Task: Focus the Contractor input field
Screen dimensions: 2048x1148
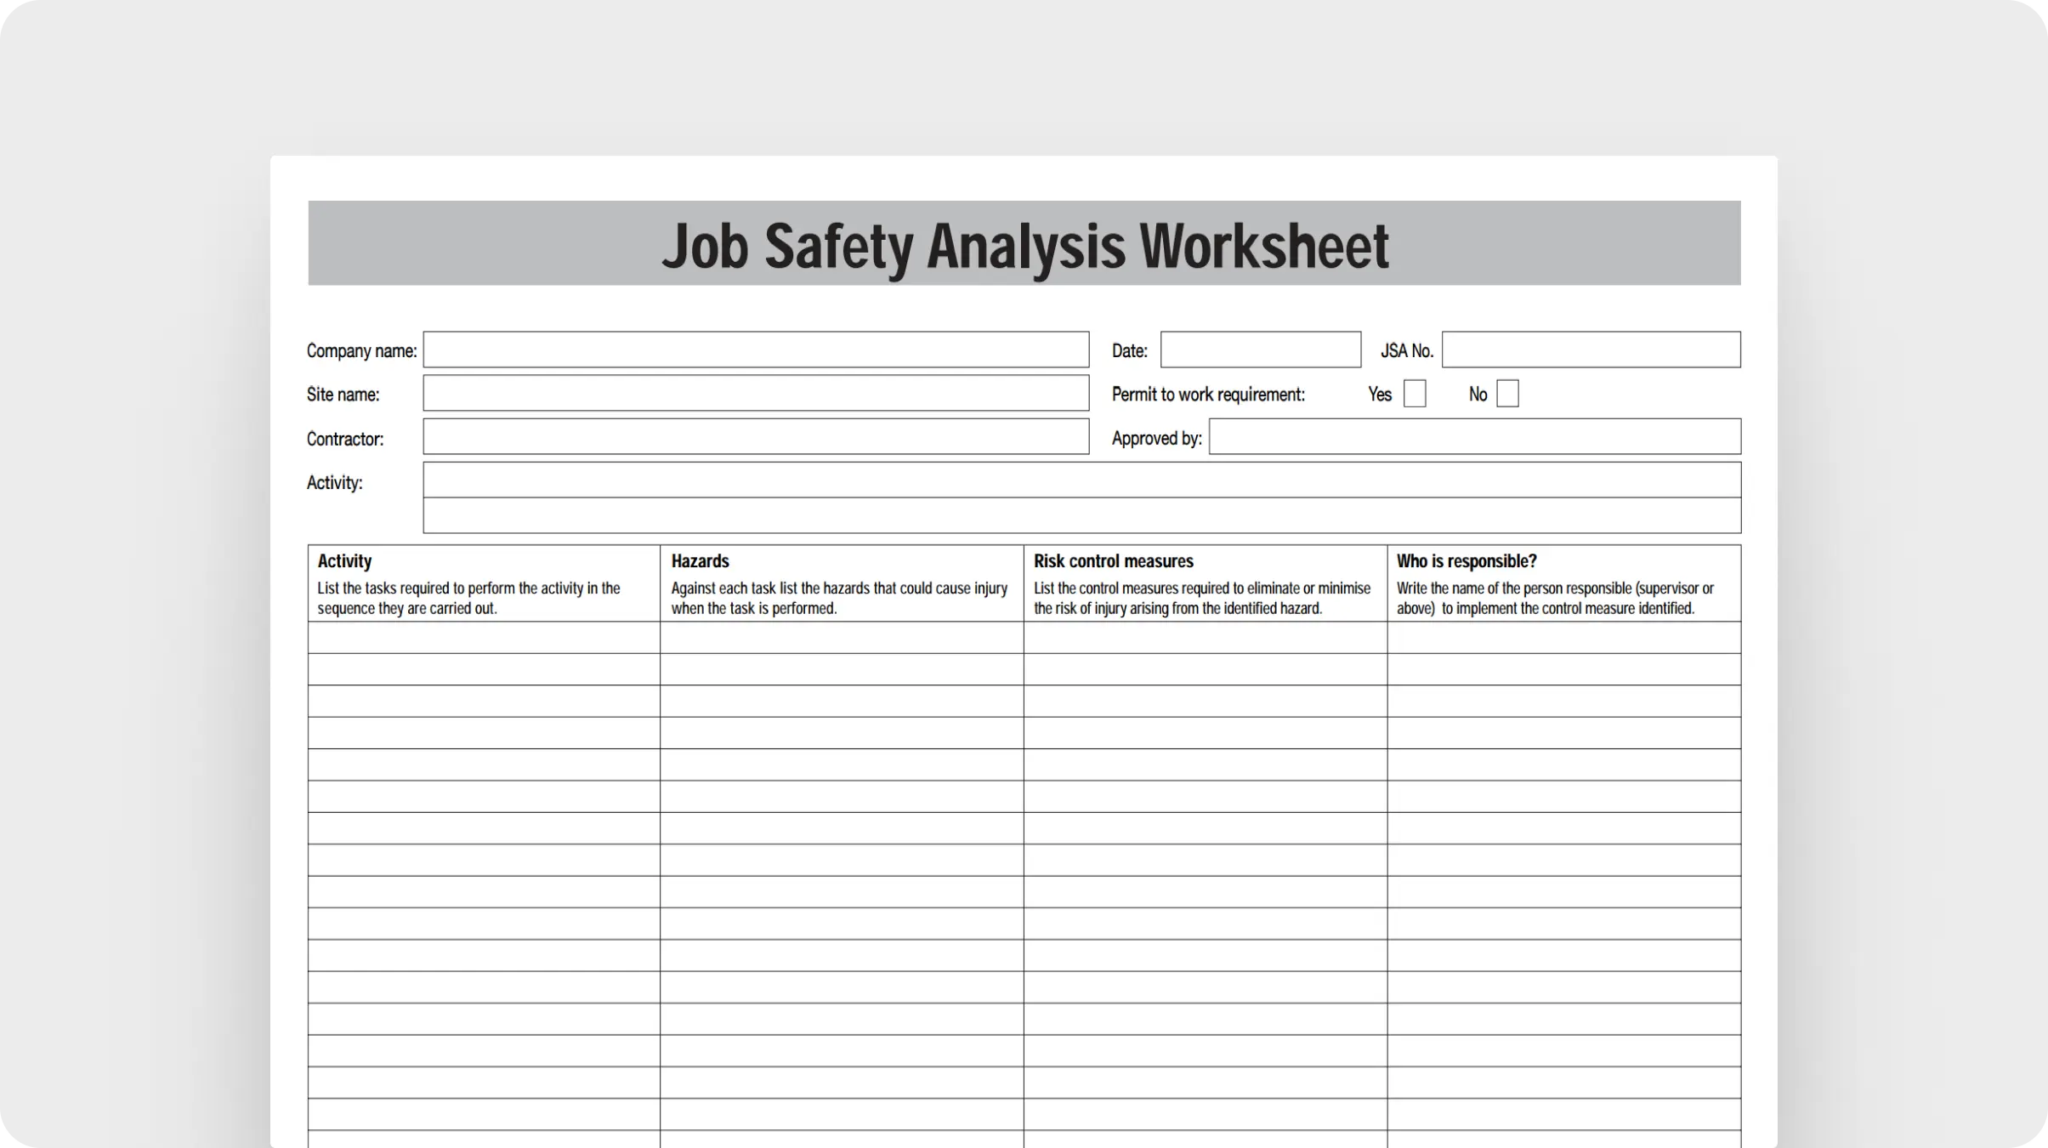Action: (755, 437)
